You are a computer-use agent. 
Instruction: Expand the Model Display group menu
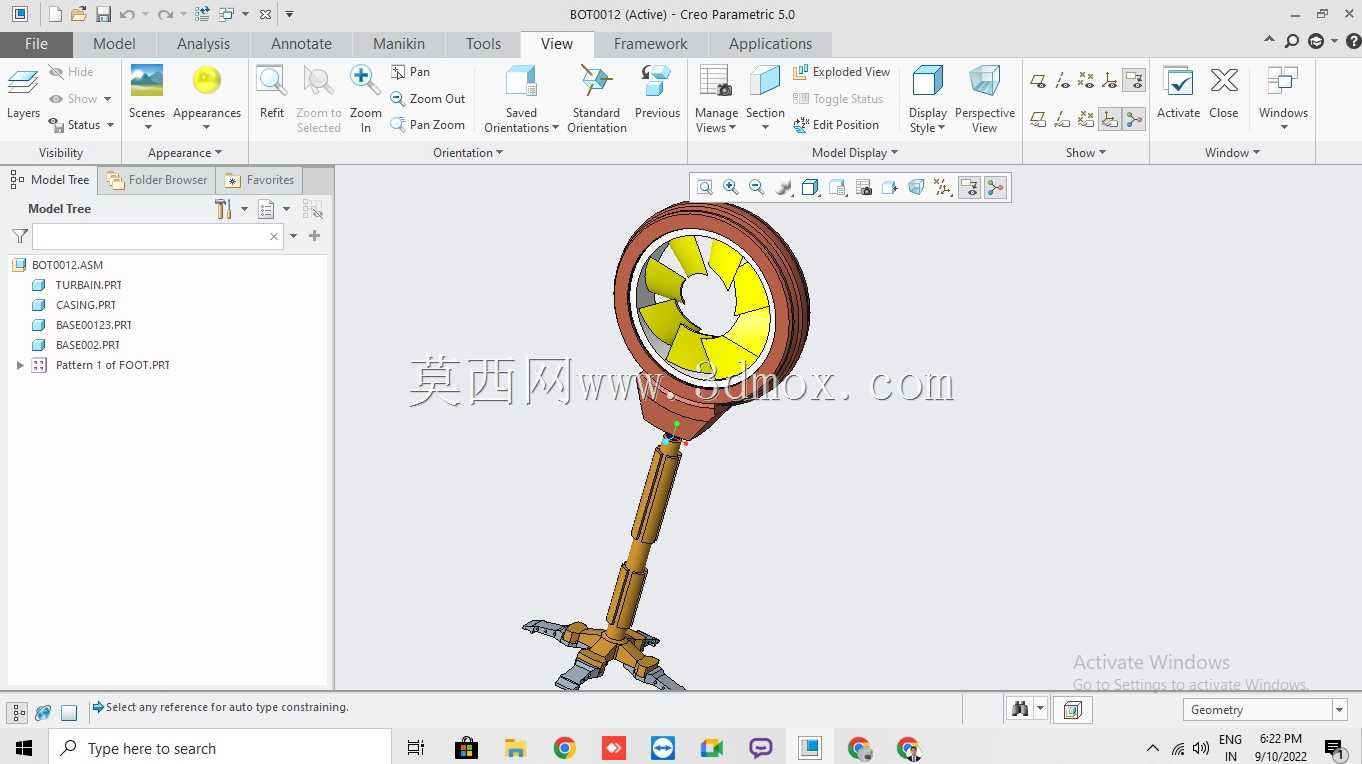[855, 153]
